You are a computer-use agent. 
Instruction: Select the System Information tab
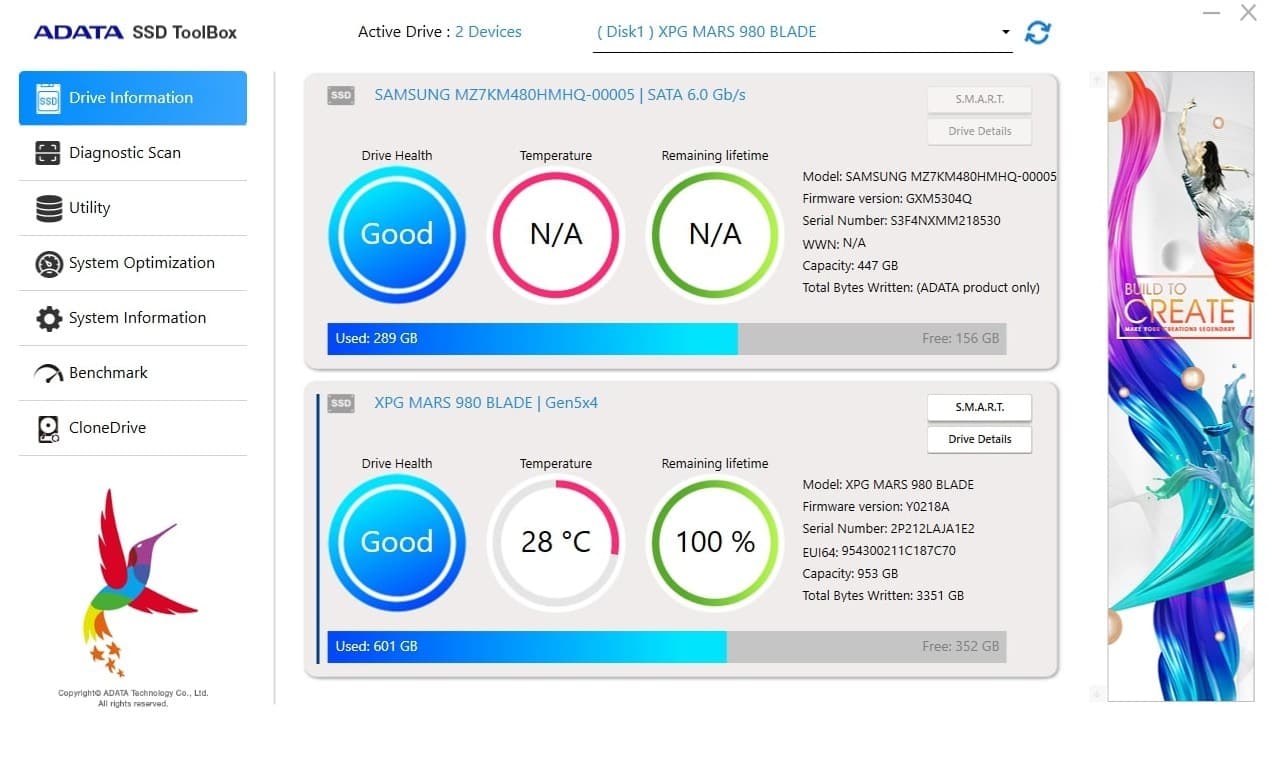pyautogui.click(x=133, y=318)
